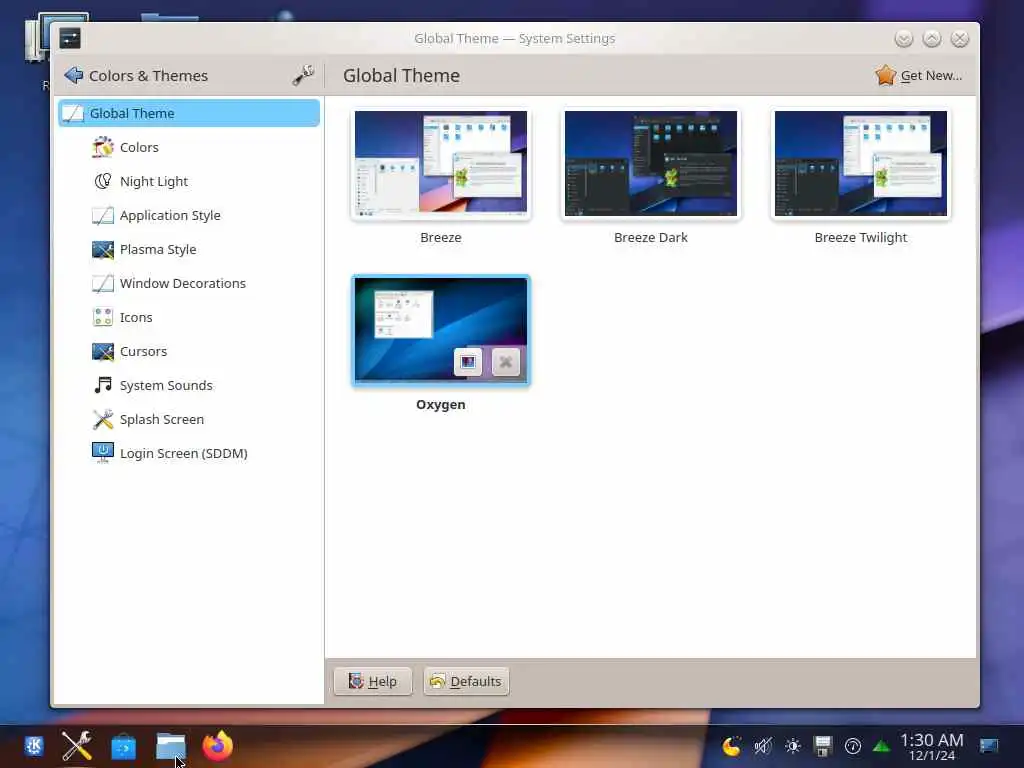Click the Window Decorations icon
1024x768 pixels.
(x=103, y=283)
